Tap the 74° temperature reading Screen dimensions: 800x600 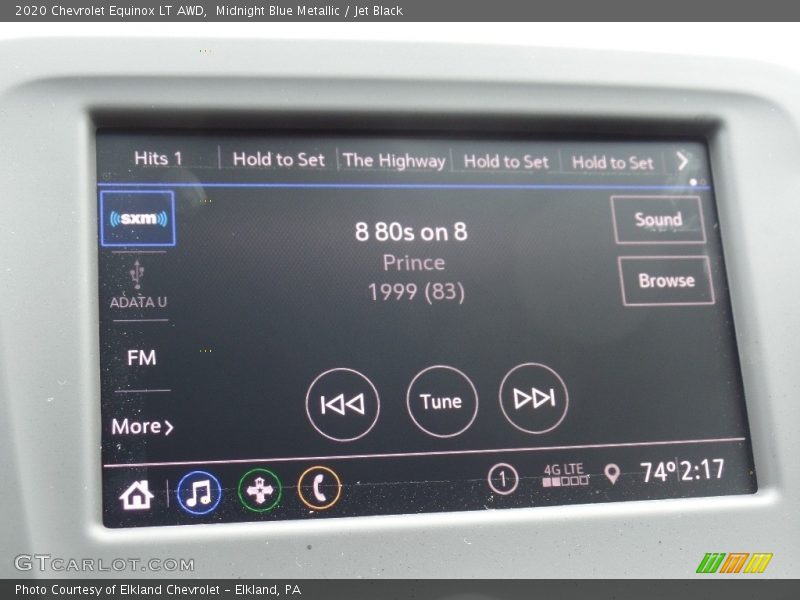[658, 472]
